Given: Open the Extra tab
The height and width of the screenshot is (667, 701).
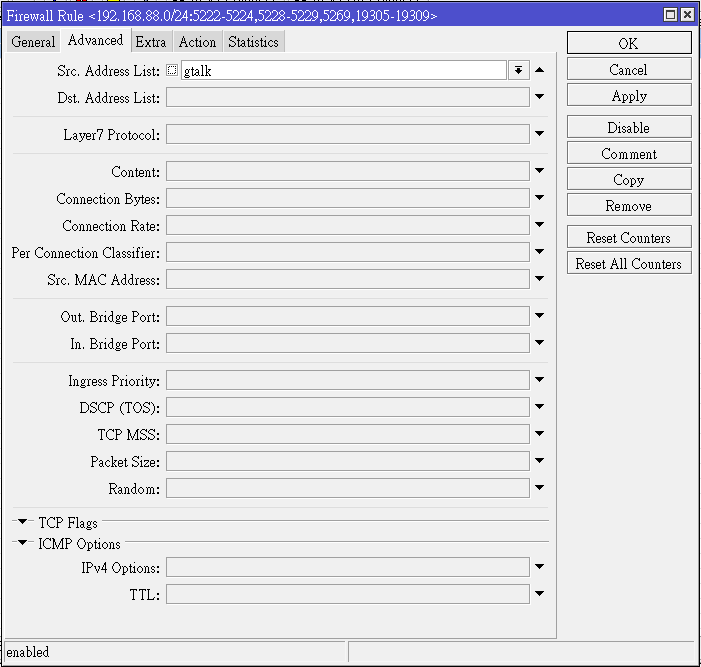Looking at the screenshot, I should point(151,42).
